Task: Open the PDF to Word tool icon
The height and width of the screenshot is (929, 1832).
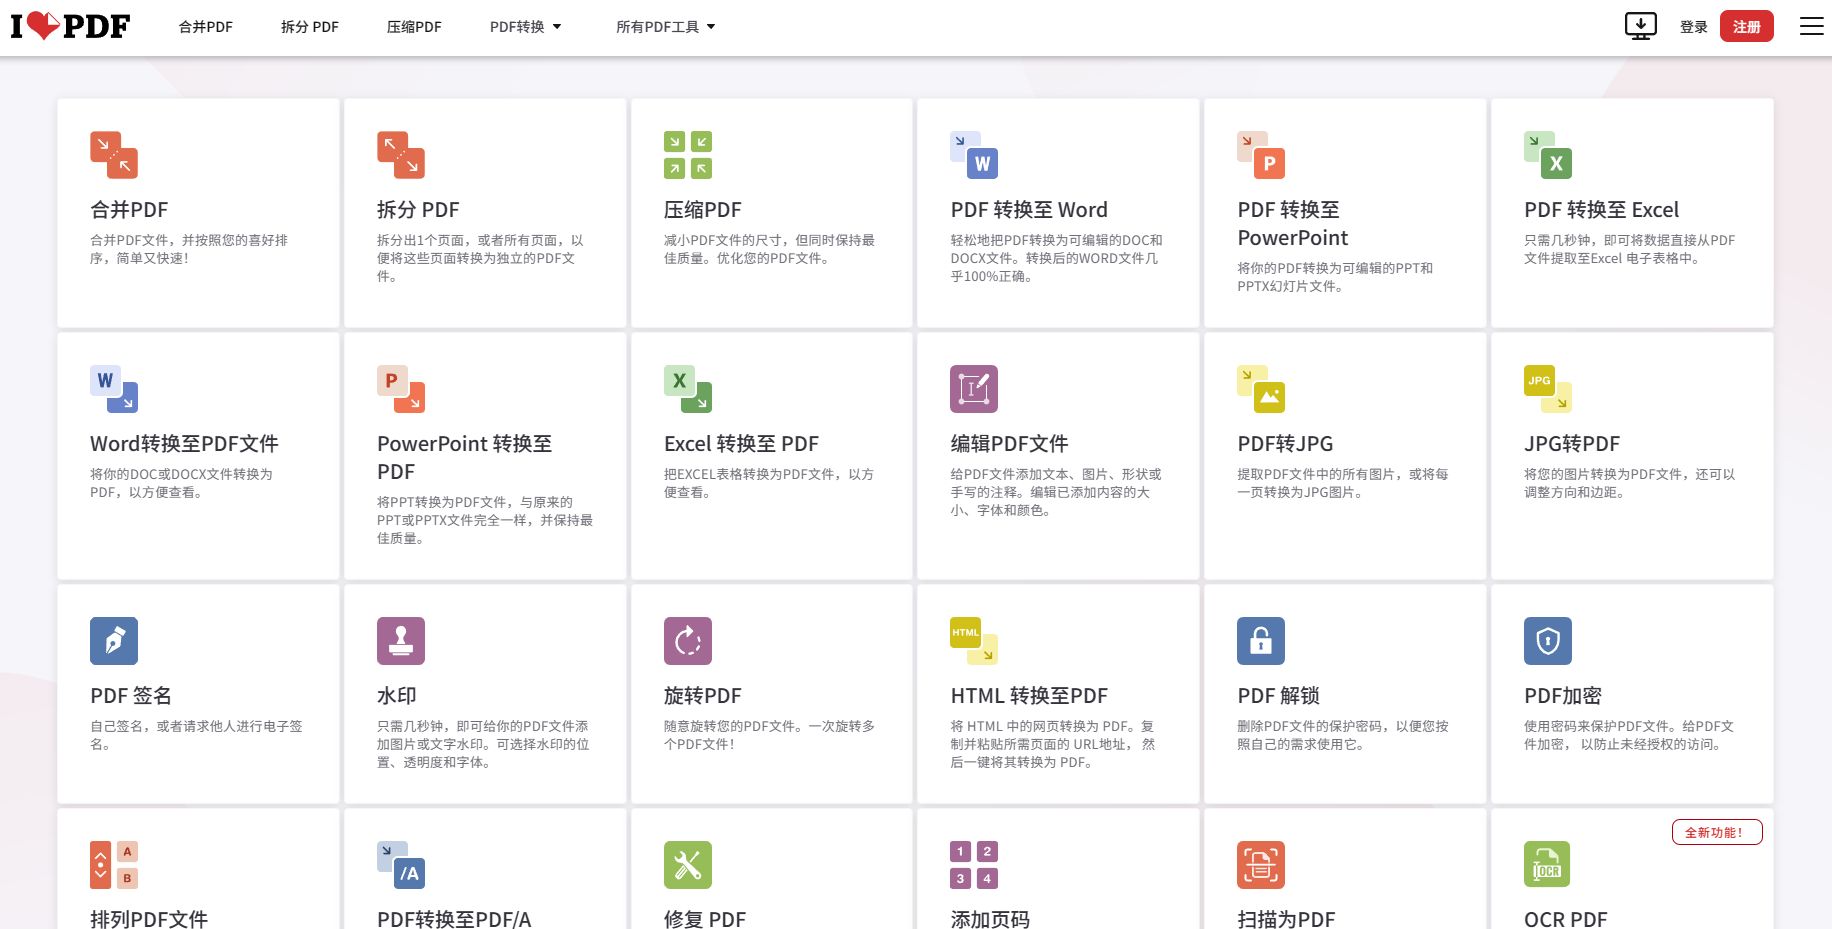Action: coord(974,155)
